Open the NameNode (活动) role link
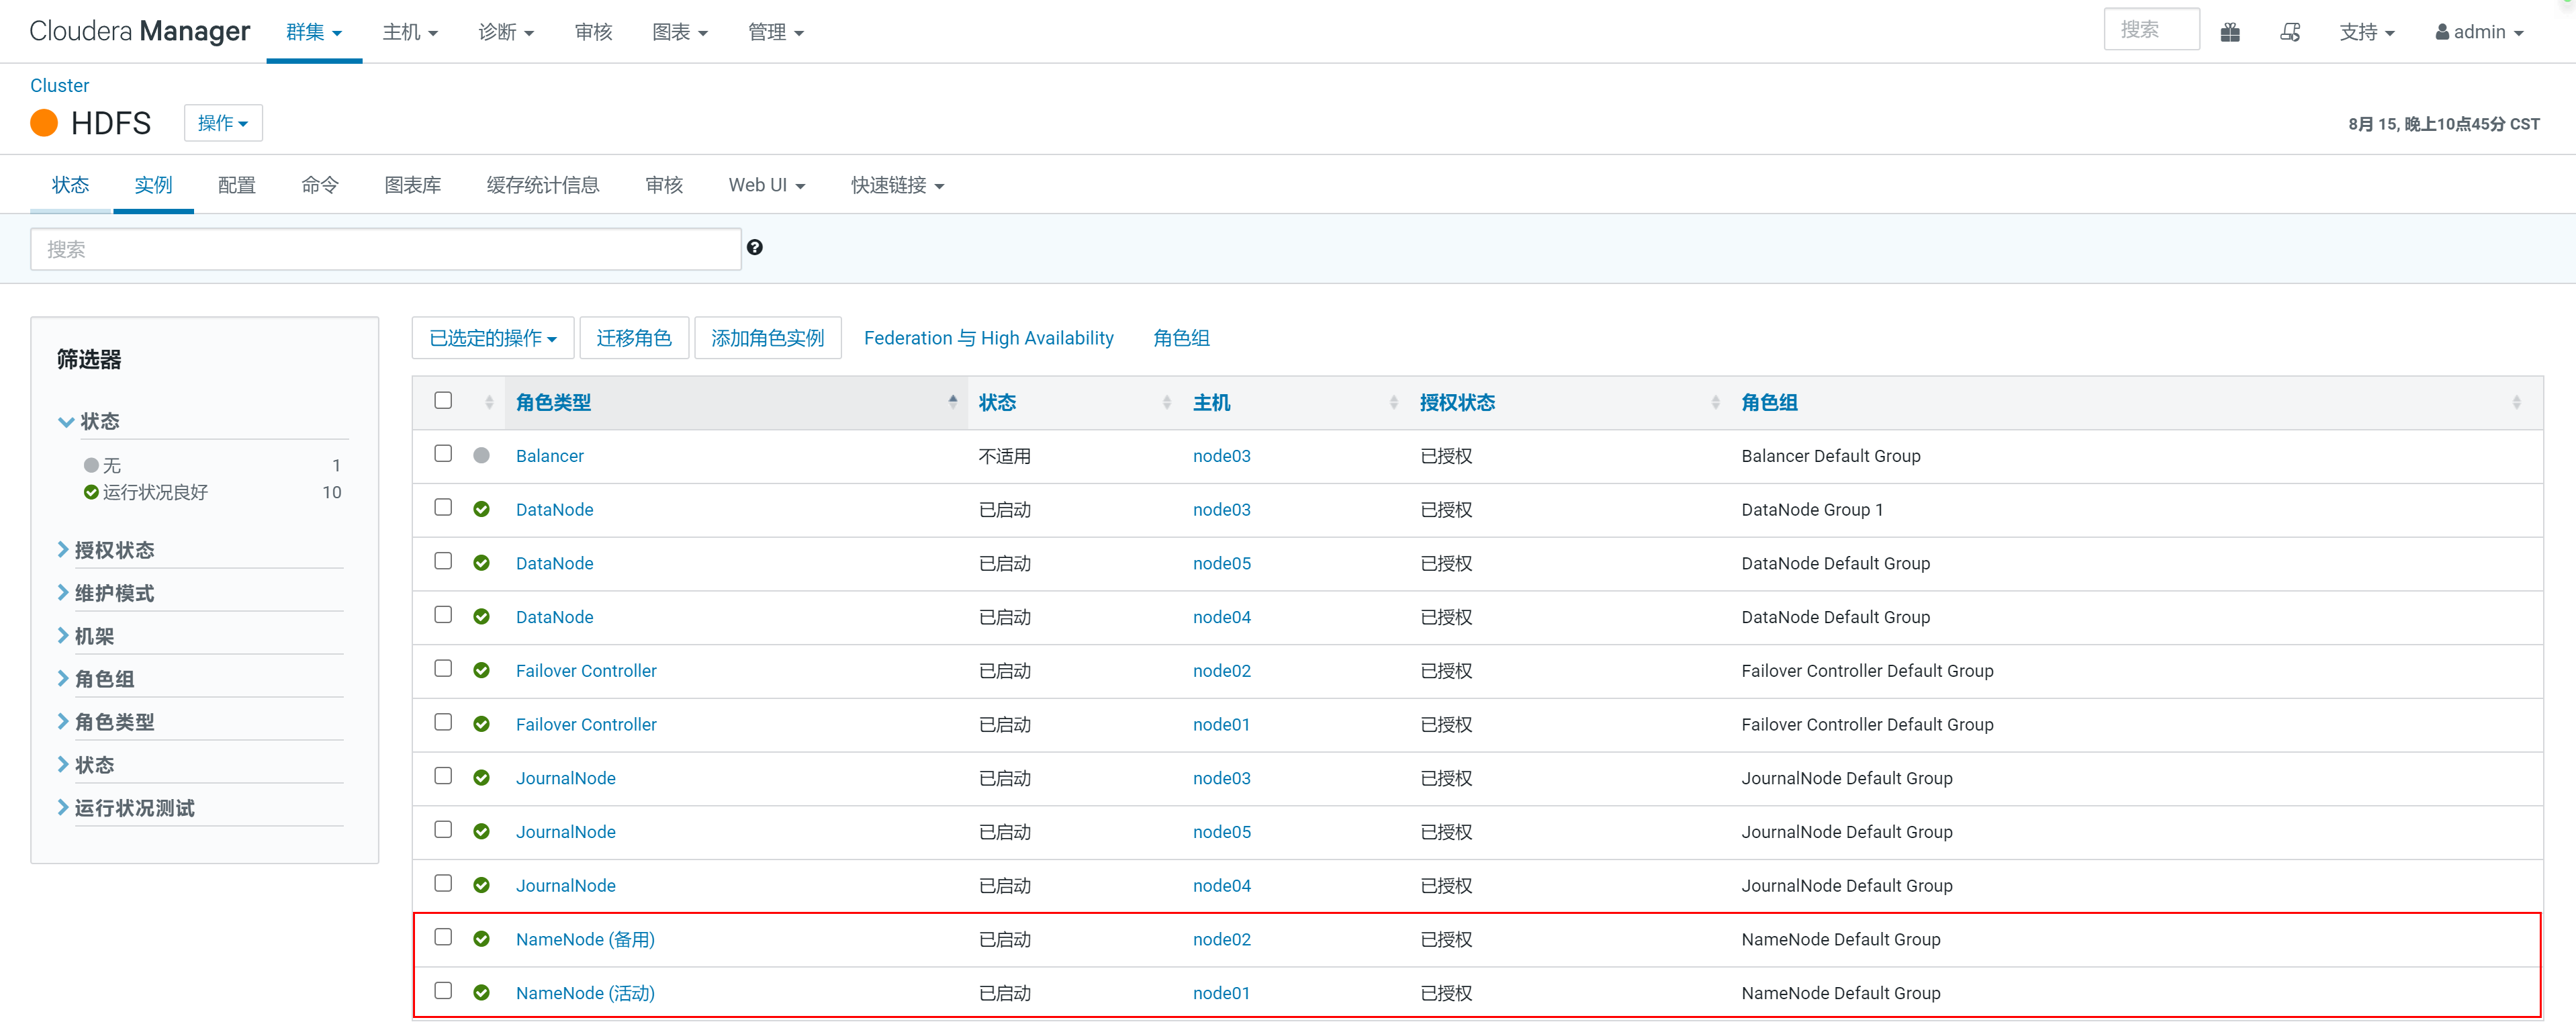Screen dimensions: 2576x1022 tap(585, 993)
